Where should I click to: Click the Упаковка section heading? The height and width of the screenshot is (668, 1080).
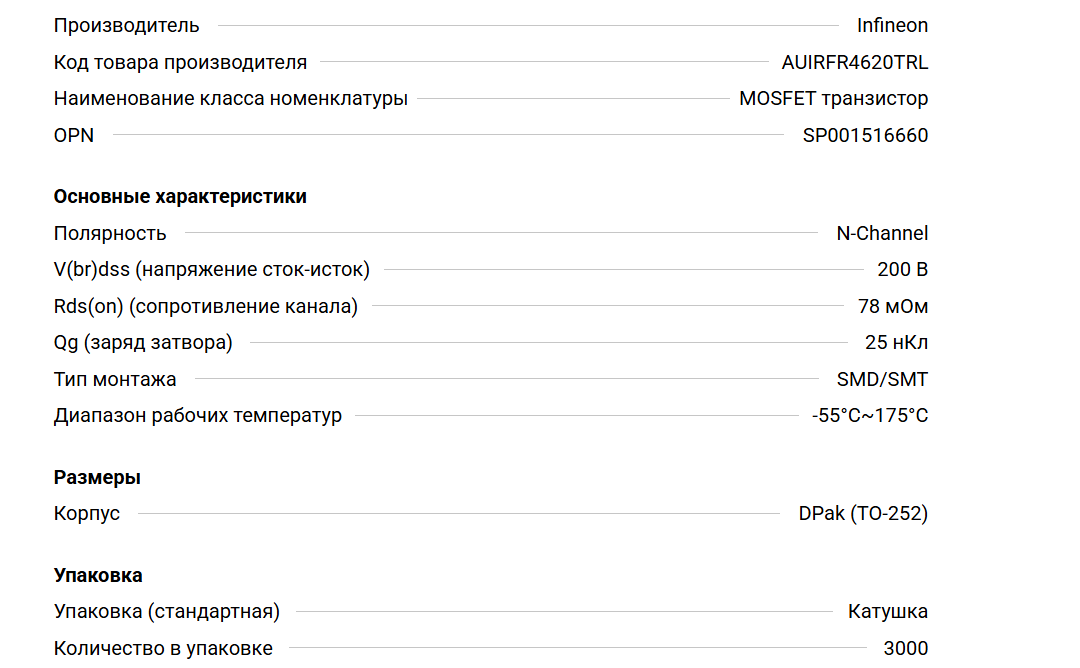98,575
